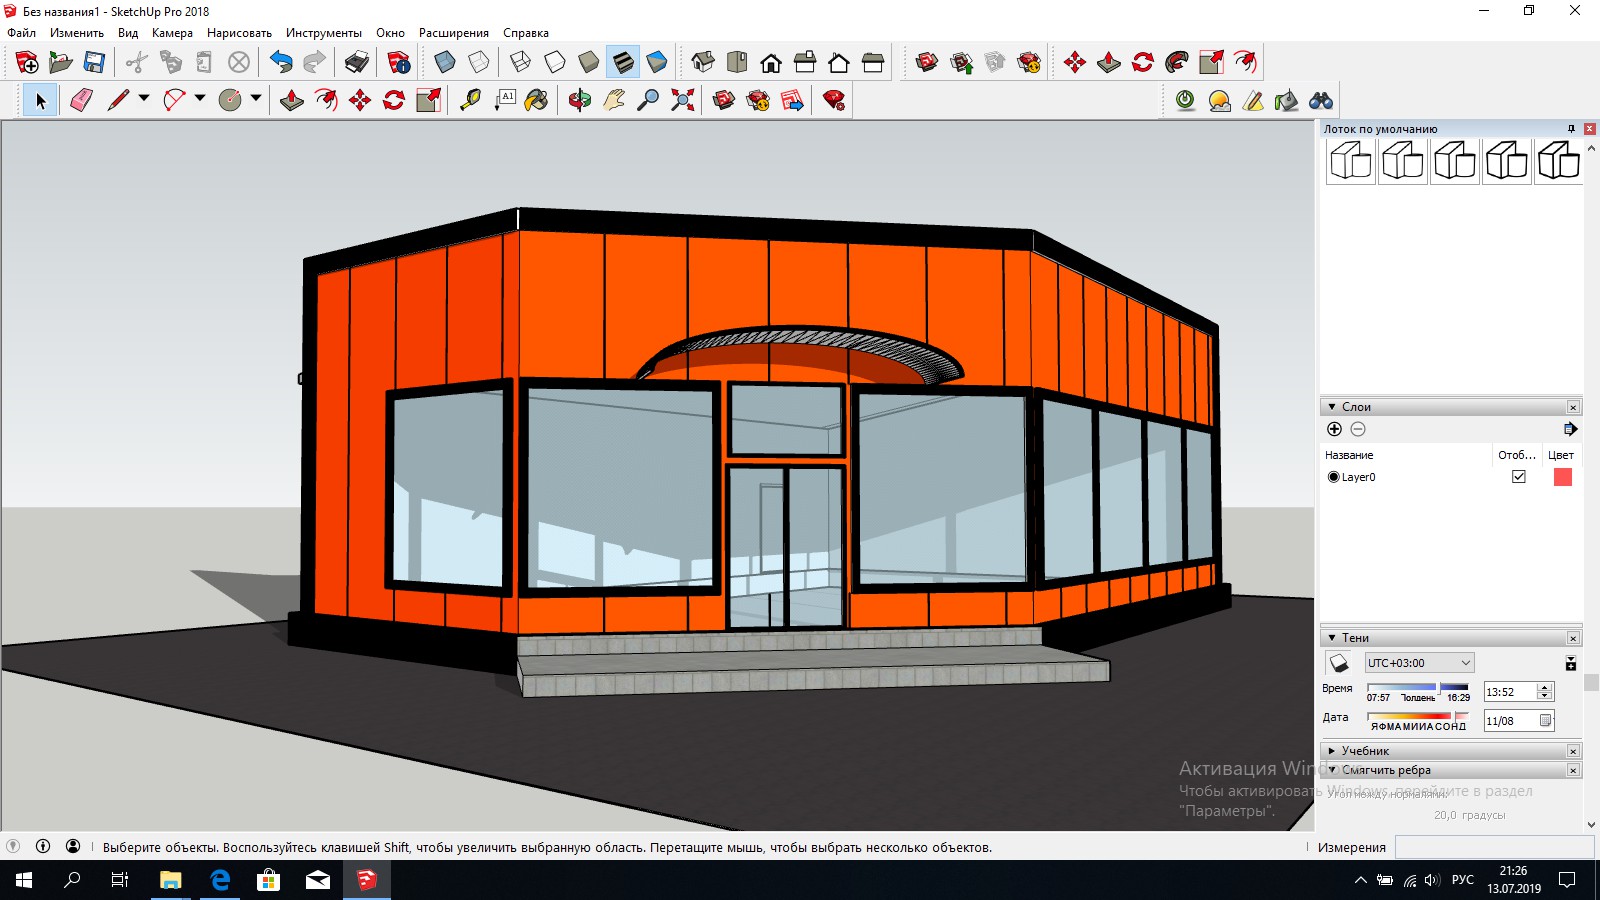Select the Layer0 active radio button

[1333, 477]
